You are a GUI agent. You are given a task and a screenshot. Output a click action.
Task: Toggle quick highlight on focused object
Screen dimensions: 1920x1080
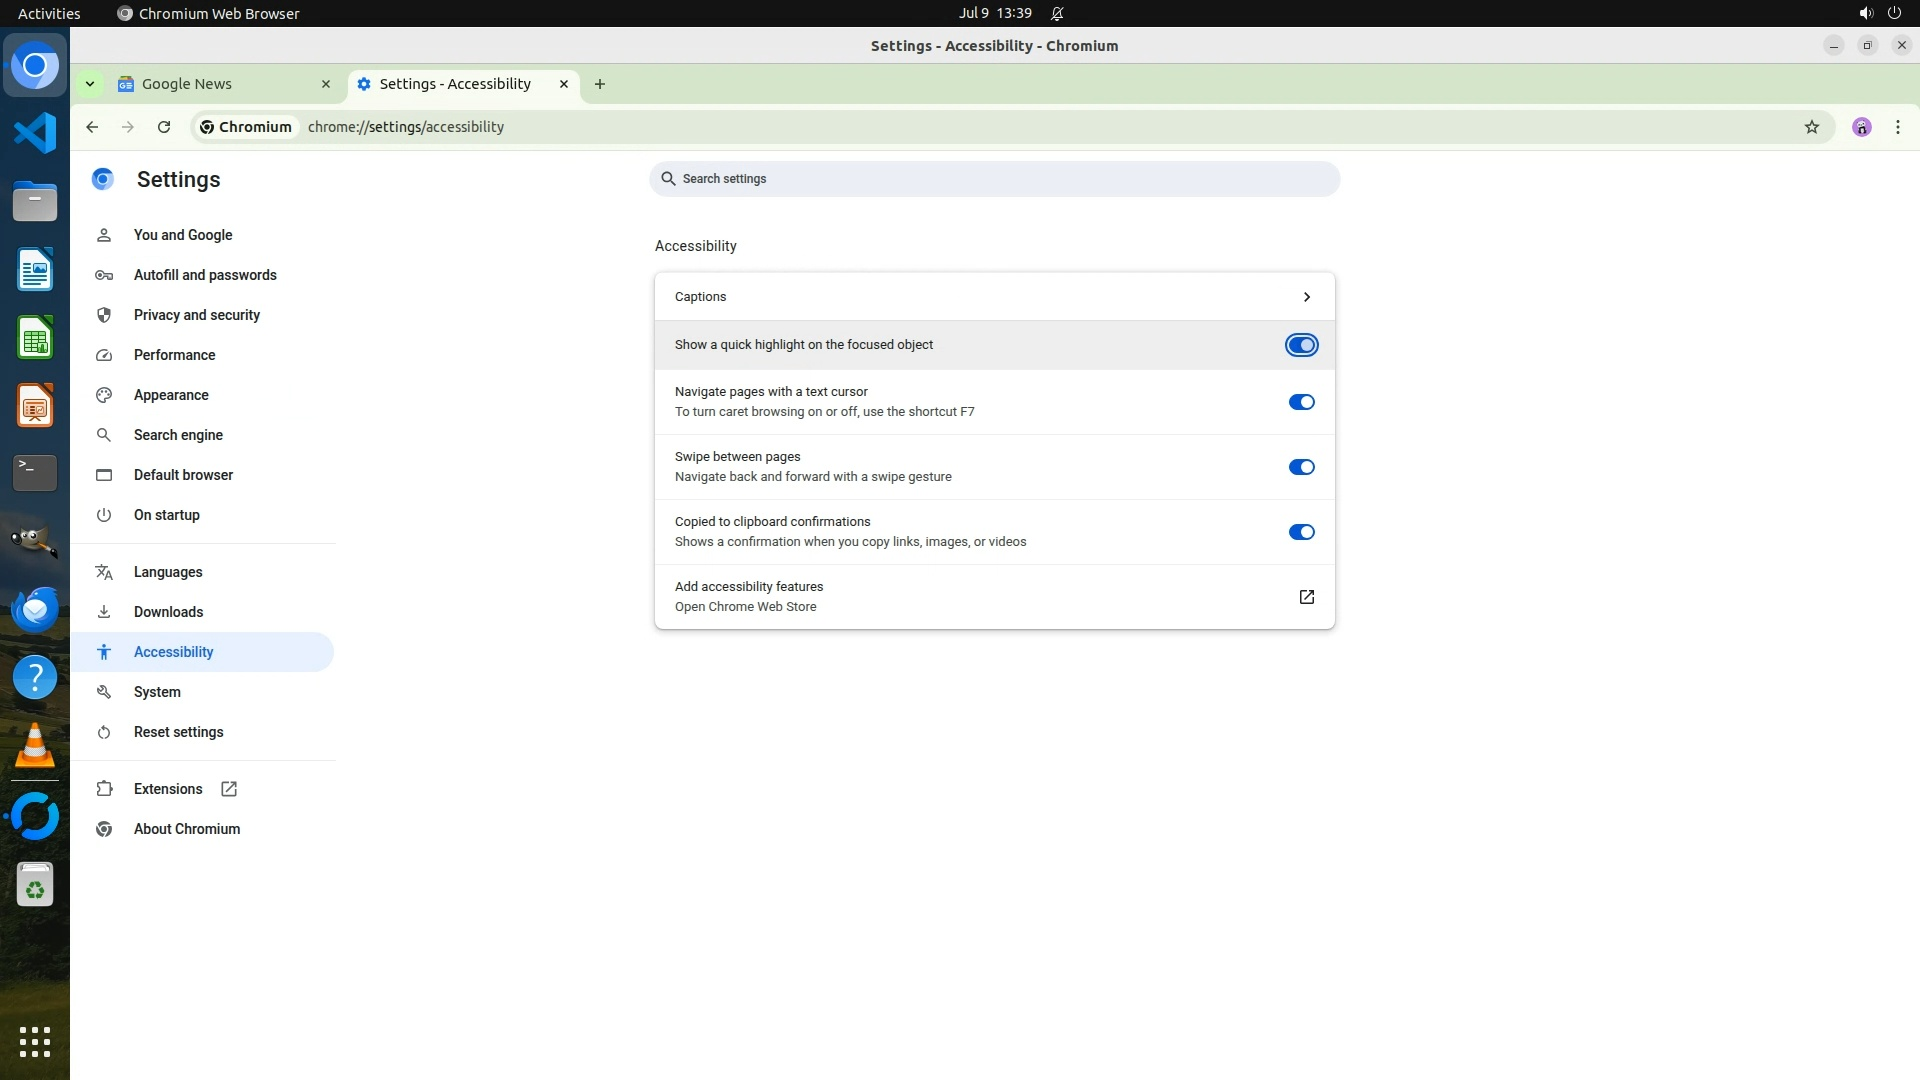point(1301,345)
